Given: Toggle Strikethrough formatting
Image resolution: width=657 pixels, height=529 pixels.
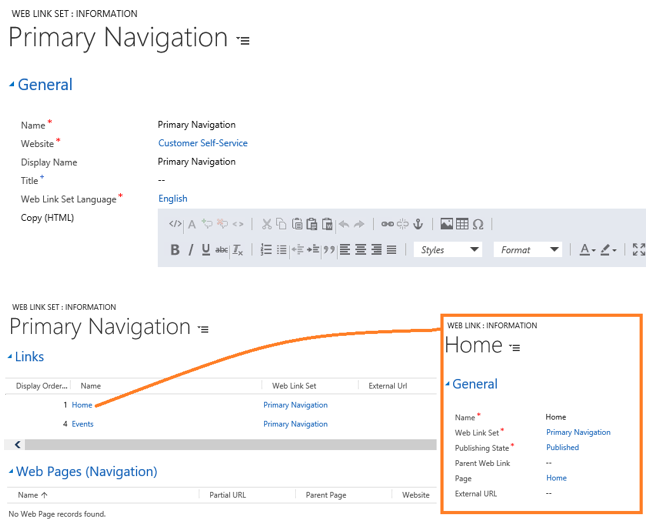Looking at the screenshot, I should [x=221, y=250].
